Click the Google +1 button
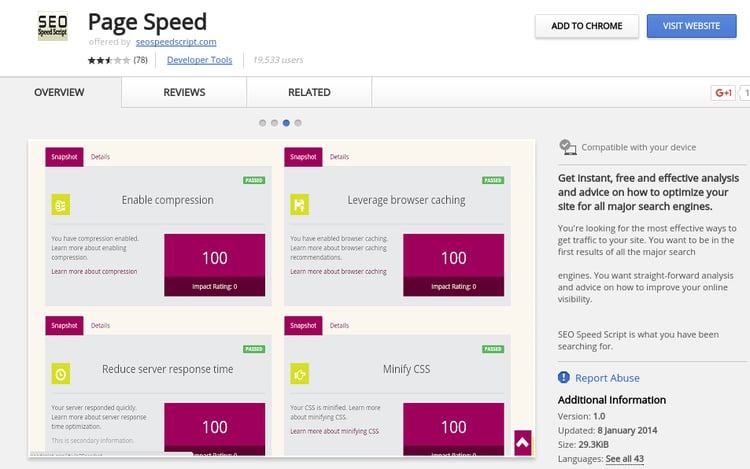Image resolution: width=750 pixels, height=469 pixels. [x=723, y=93]
